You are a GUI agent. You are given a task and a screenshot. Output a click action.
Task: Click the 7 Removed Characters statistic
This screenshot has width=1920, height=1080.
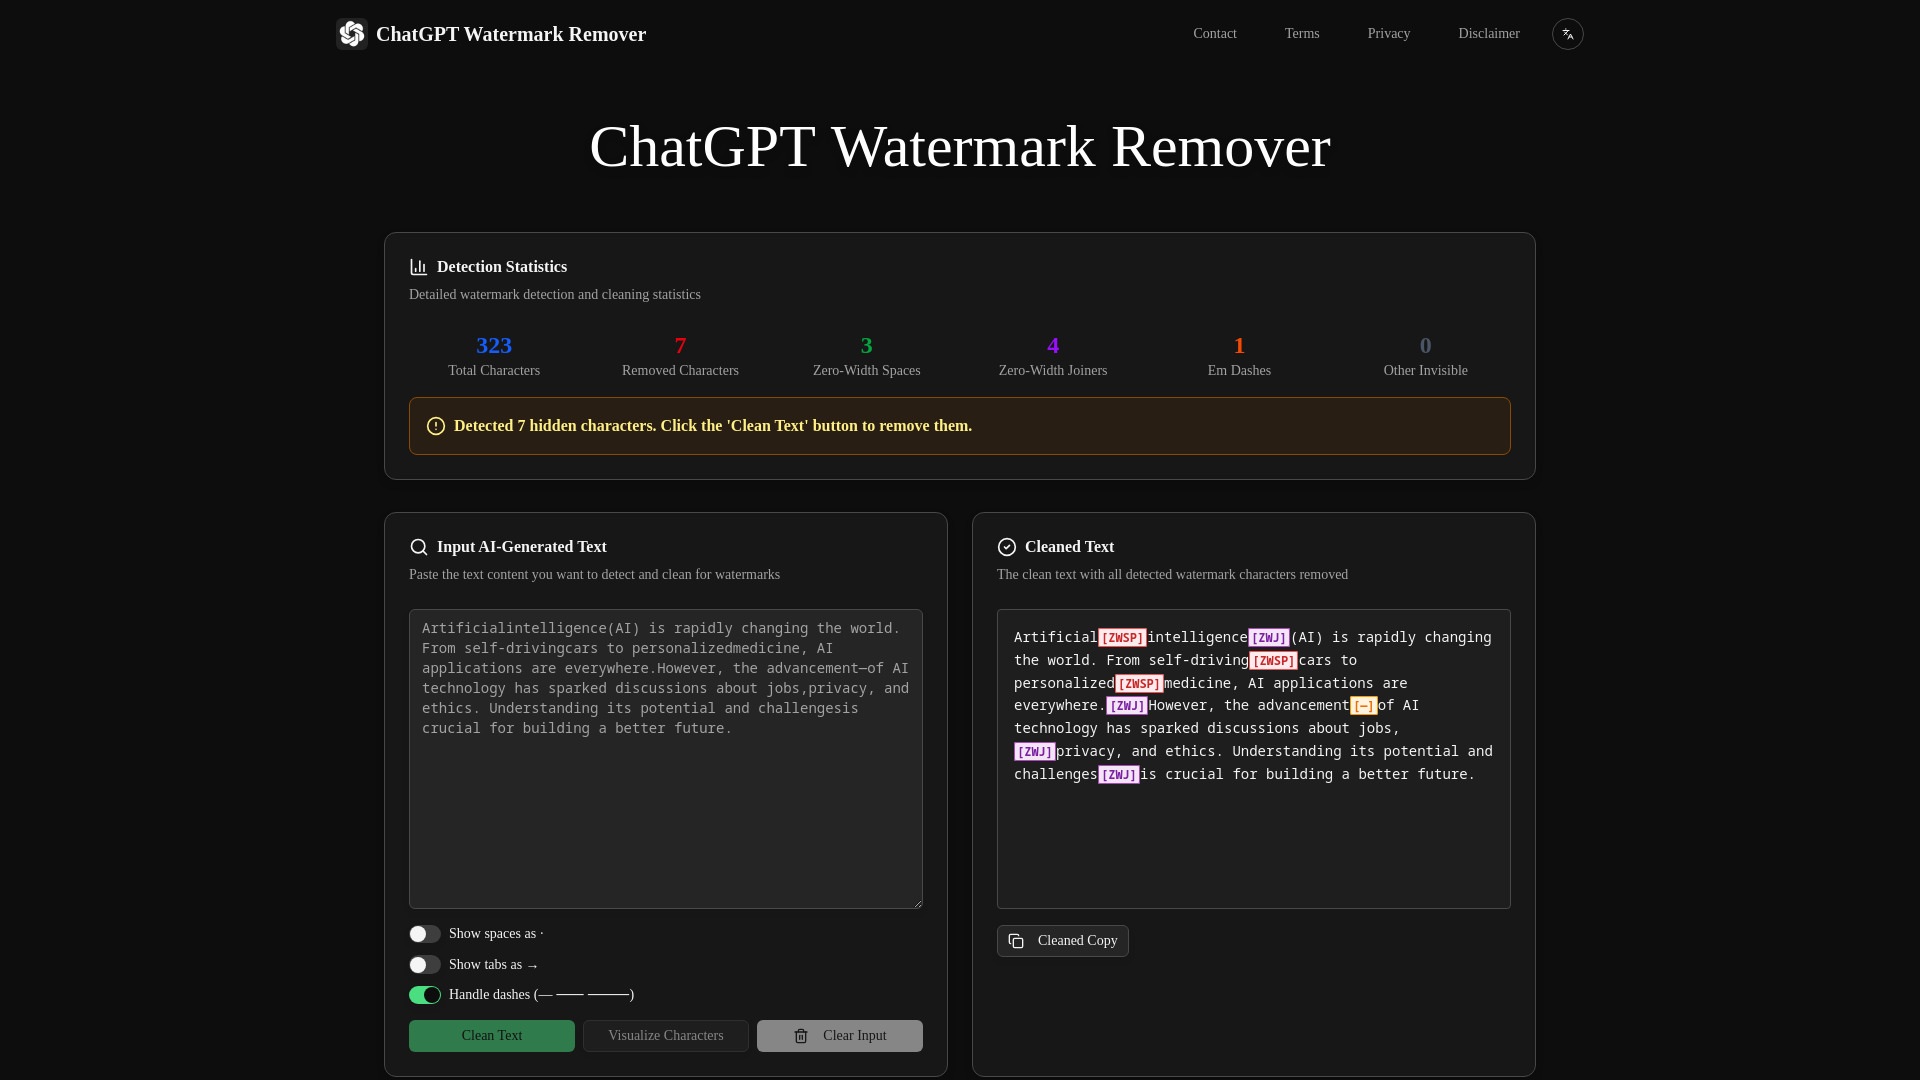pyautogui.click(x=680, y=356)
